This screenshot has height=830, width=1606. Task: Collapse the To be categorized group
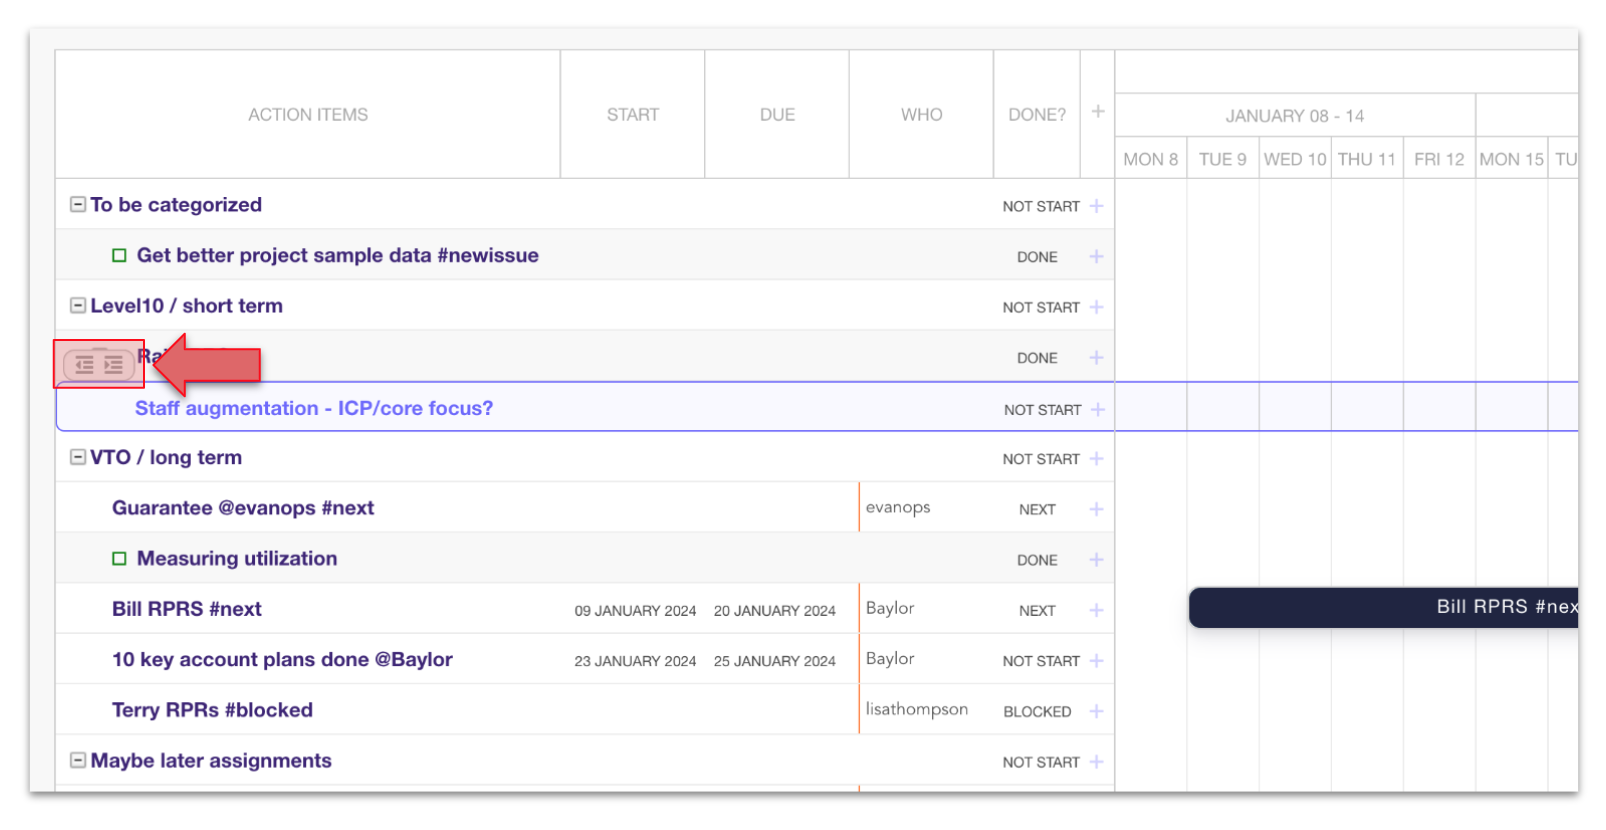tap(77, 204)
